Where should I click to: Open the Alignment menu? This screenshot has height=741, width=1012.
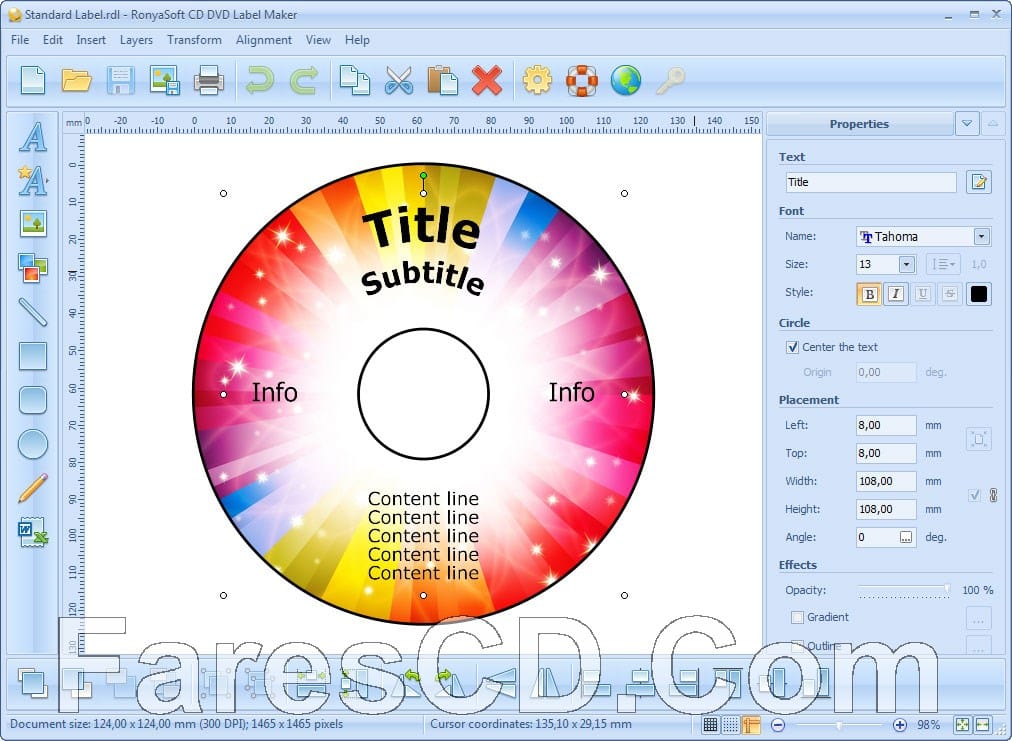263,40
